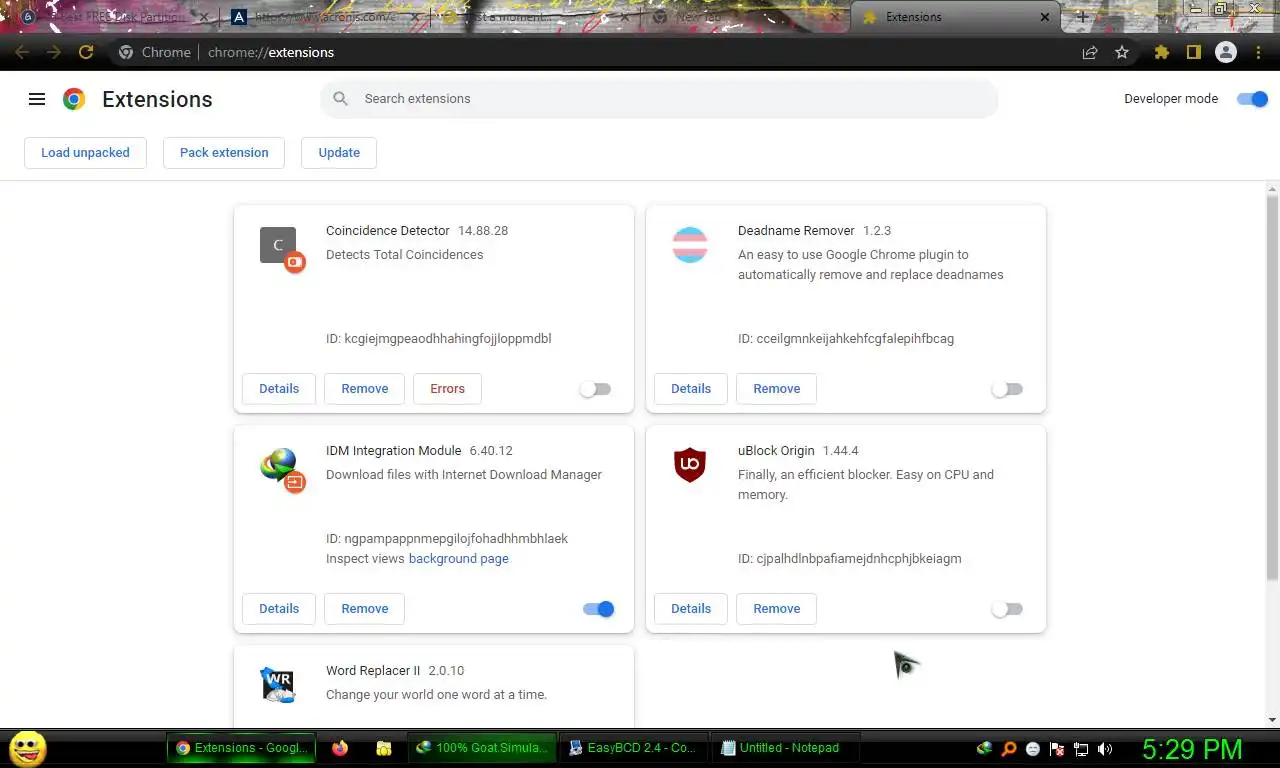Click the Coincidence Detector extension icon
The height and width of the screenshot is (768, 1280).
tap(280, 248)
